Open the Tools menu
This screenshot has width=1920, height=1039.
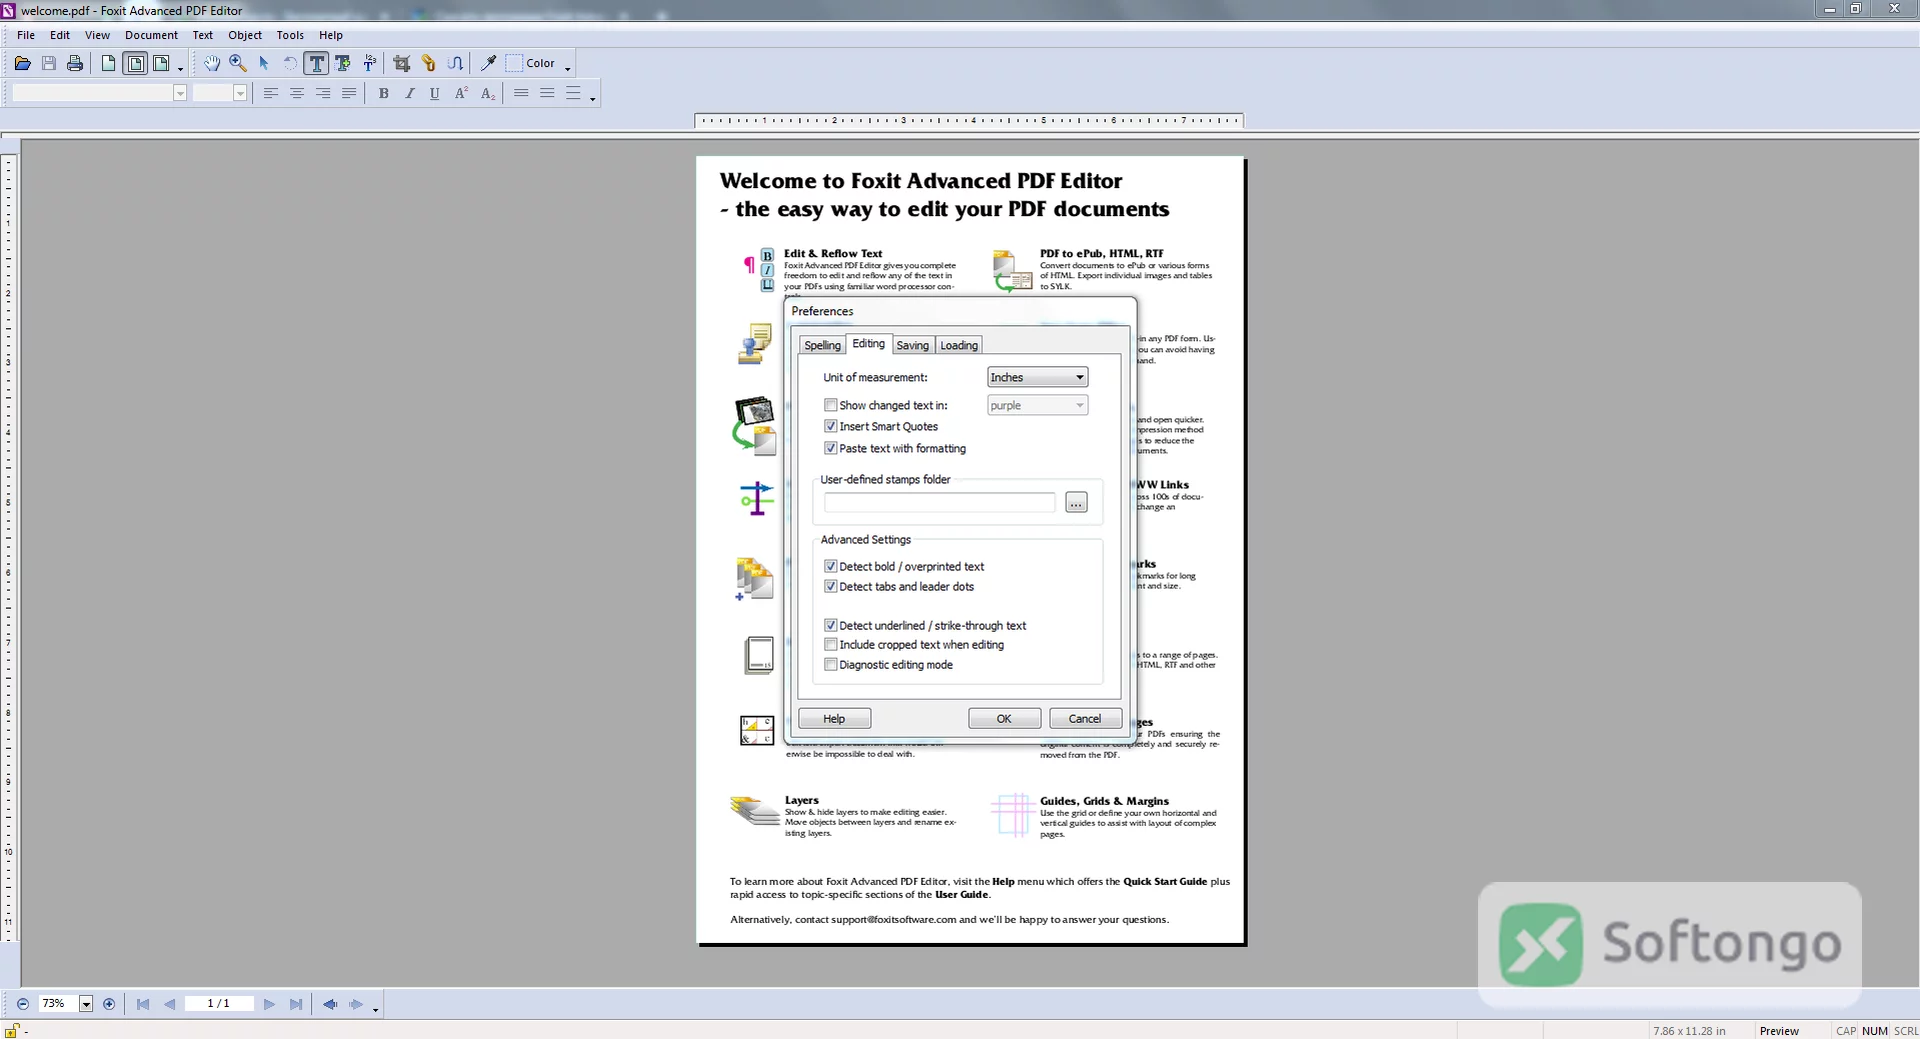(x=290, y=35)
